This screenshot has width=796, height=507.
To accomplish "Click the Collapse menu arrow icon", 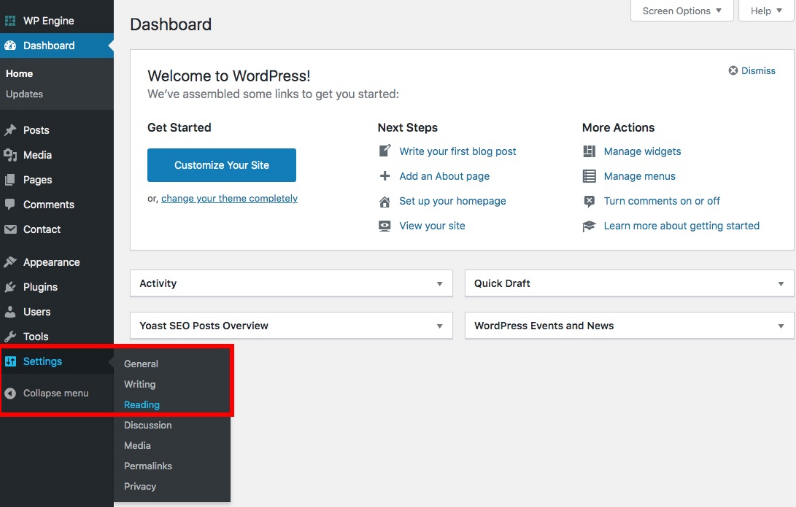I will click(10, 393).
